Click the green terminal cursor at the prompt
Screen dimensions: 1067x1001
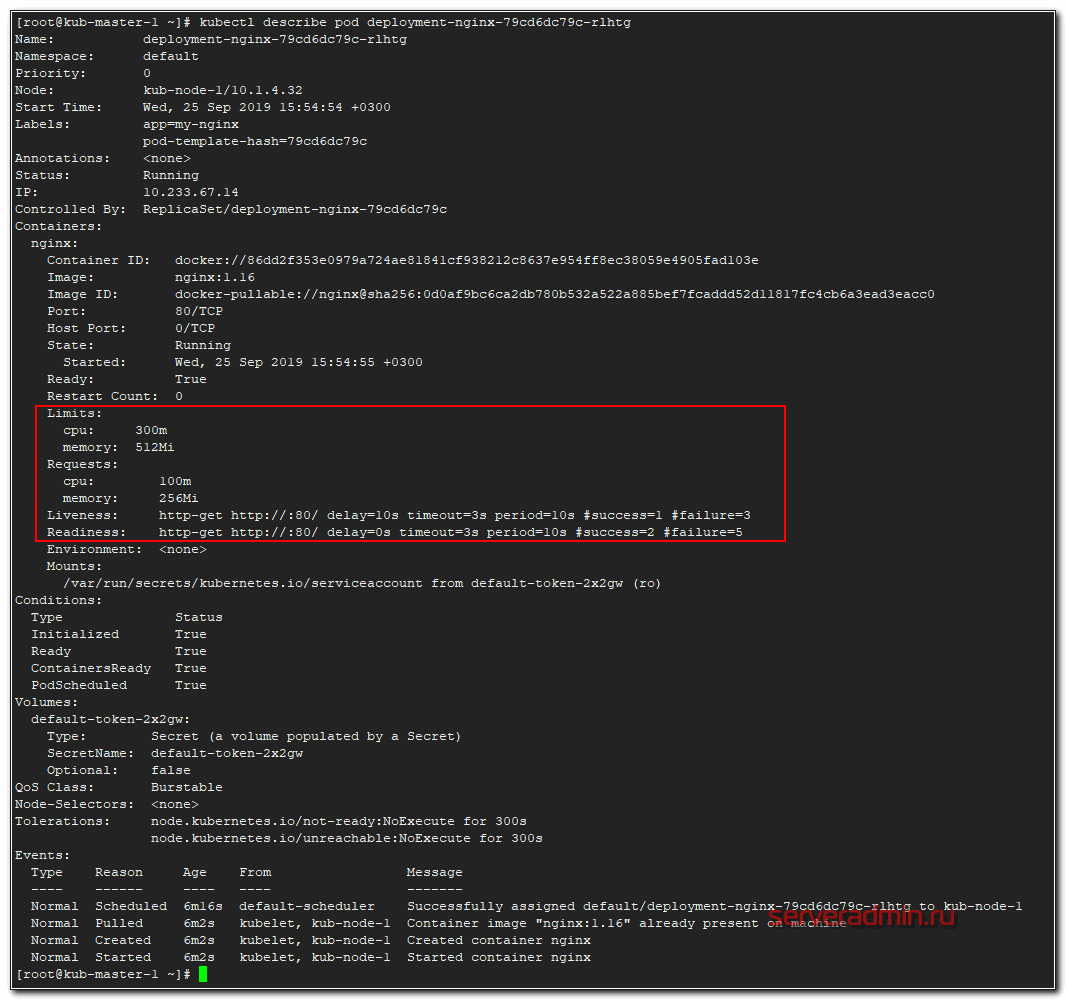click(x=203, y=974)
